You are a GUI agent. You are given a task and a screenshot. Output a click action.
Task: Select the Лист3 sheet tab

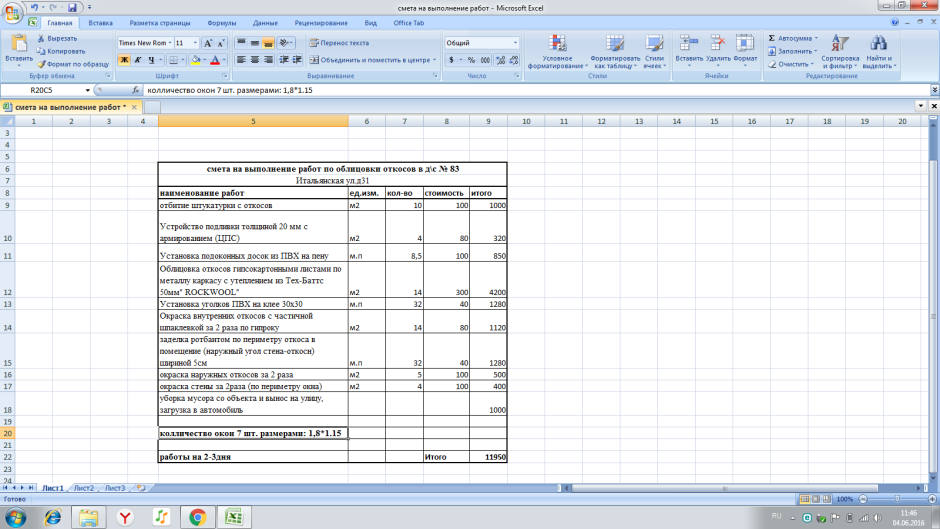pyautogui.click(x=115, y=488)
